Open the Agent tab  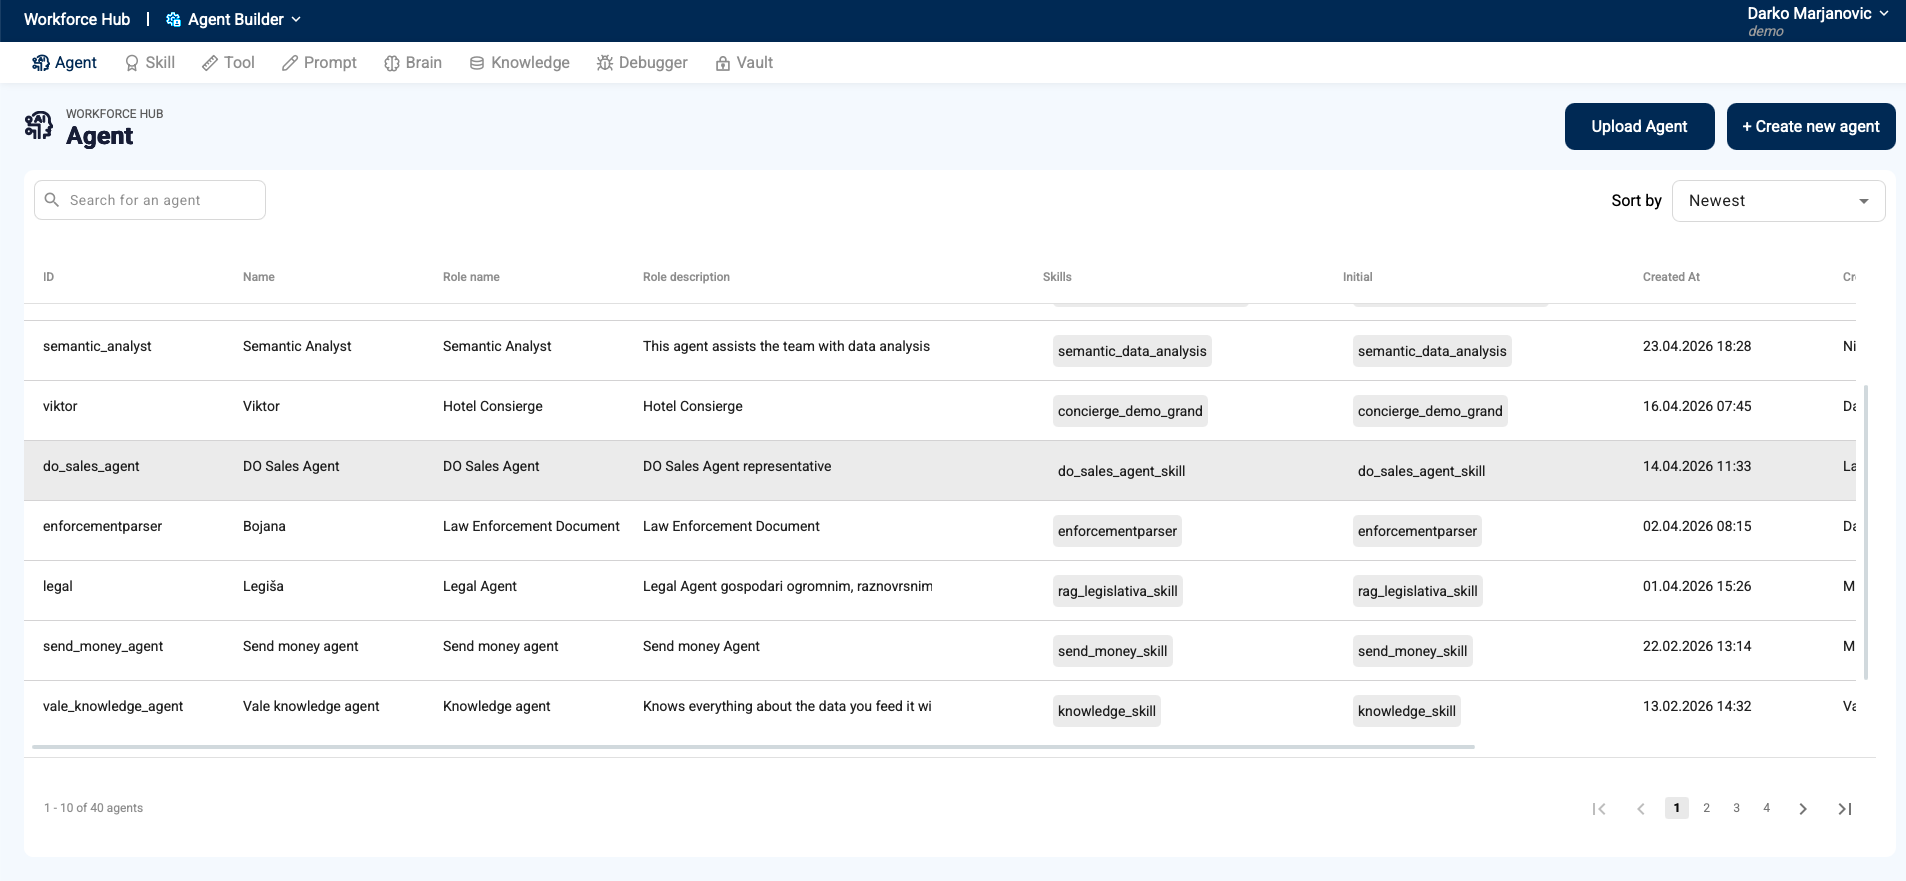[x=64, y=63]
